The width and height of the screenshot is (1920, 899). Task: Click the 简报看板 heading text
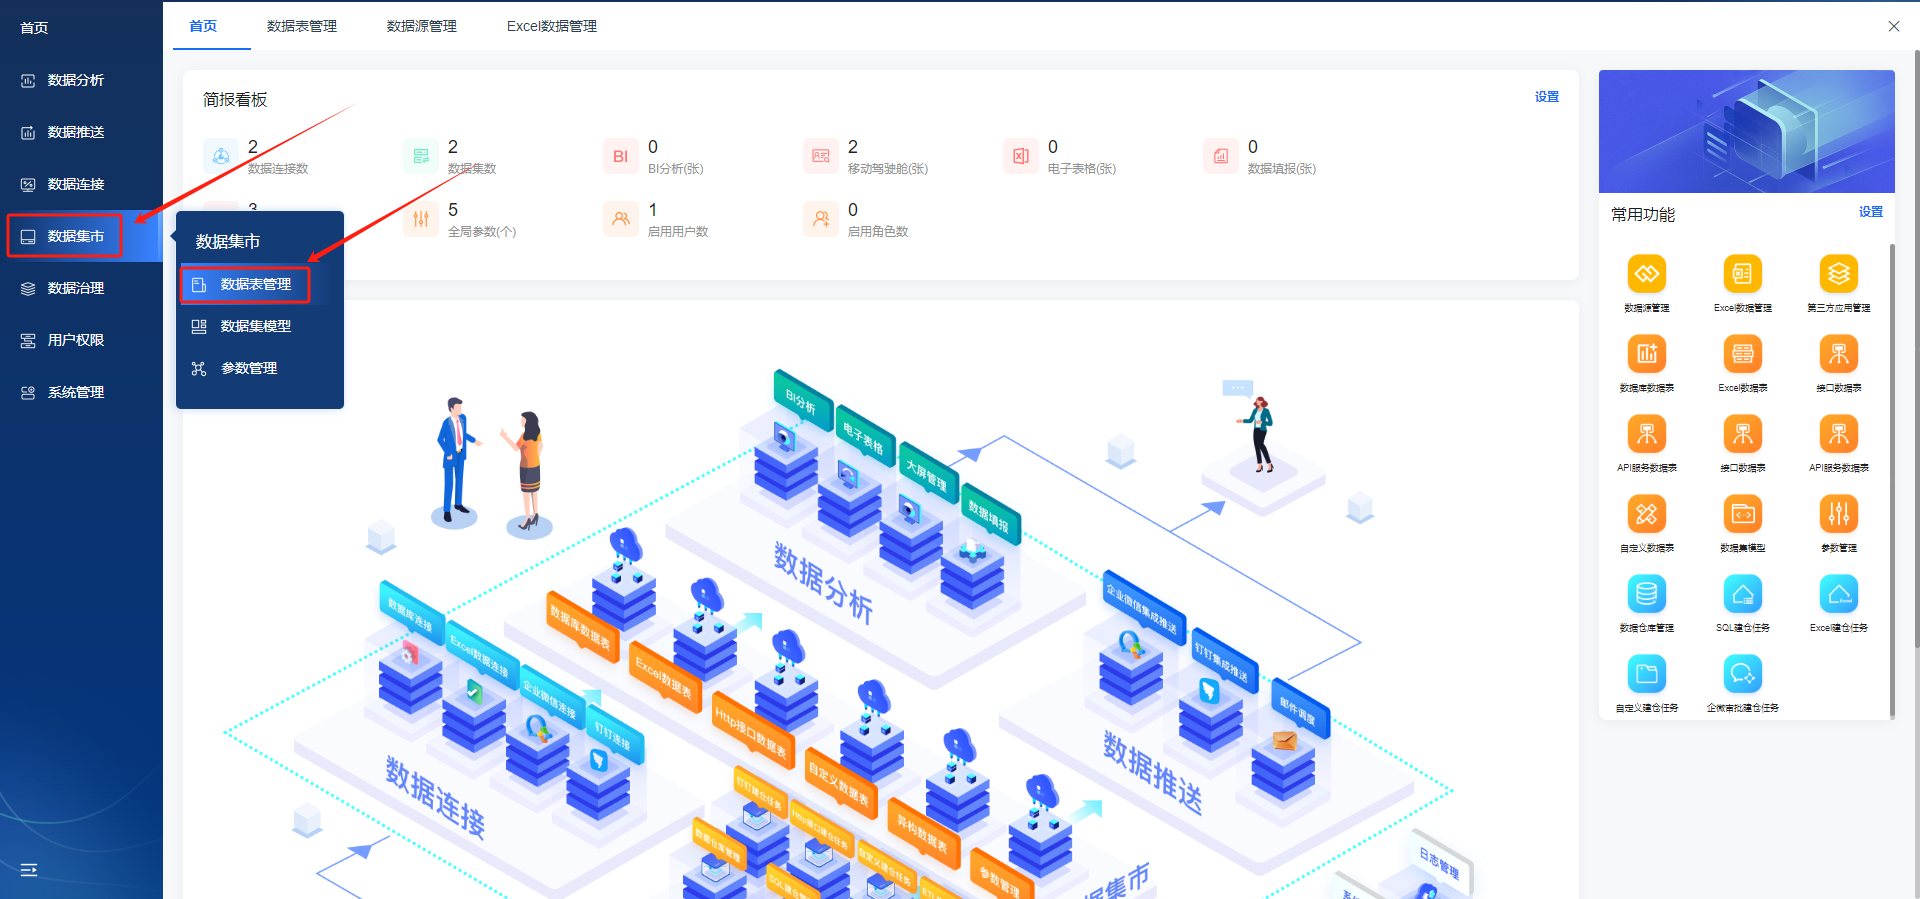[235, 100]
